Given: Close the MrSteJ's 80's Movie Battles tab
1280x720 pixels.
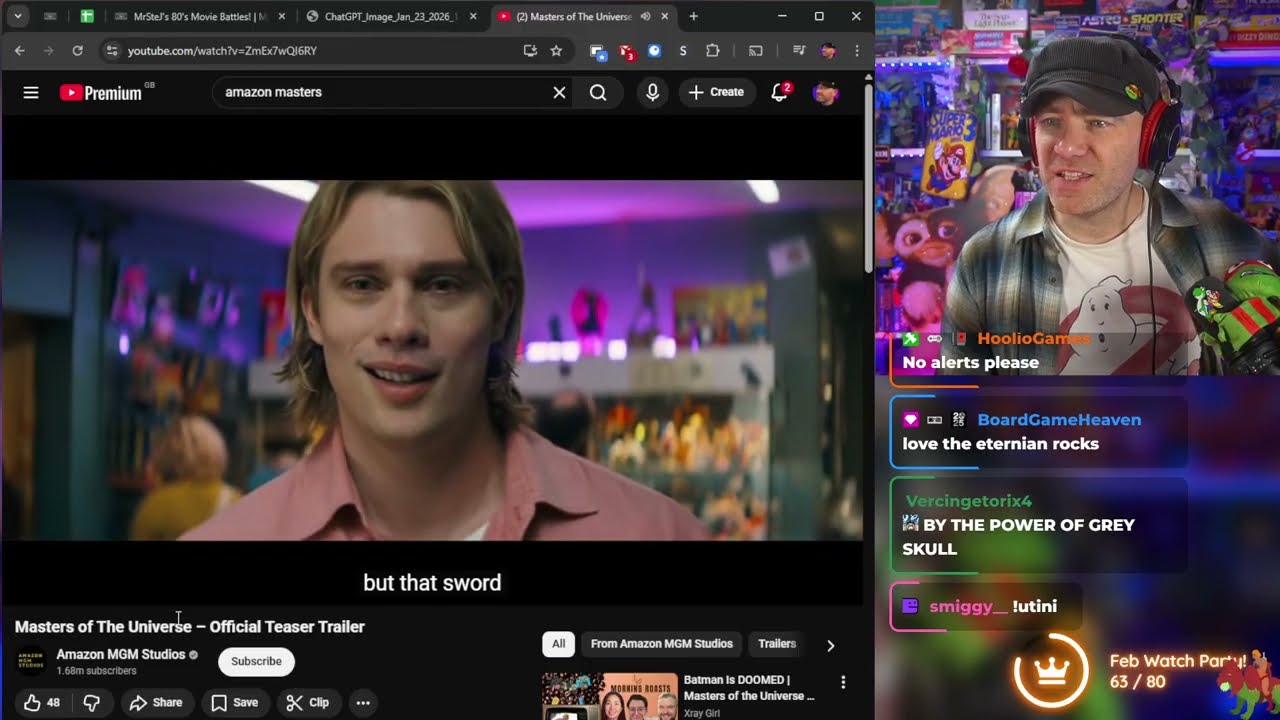Looking at the screenshot, I should (x=281, y=16).
